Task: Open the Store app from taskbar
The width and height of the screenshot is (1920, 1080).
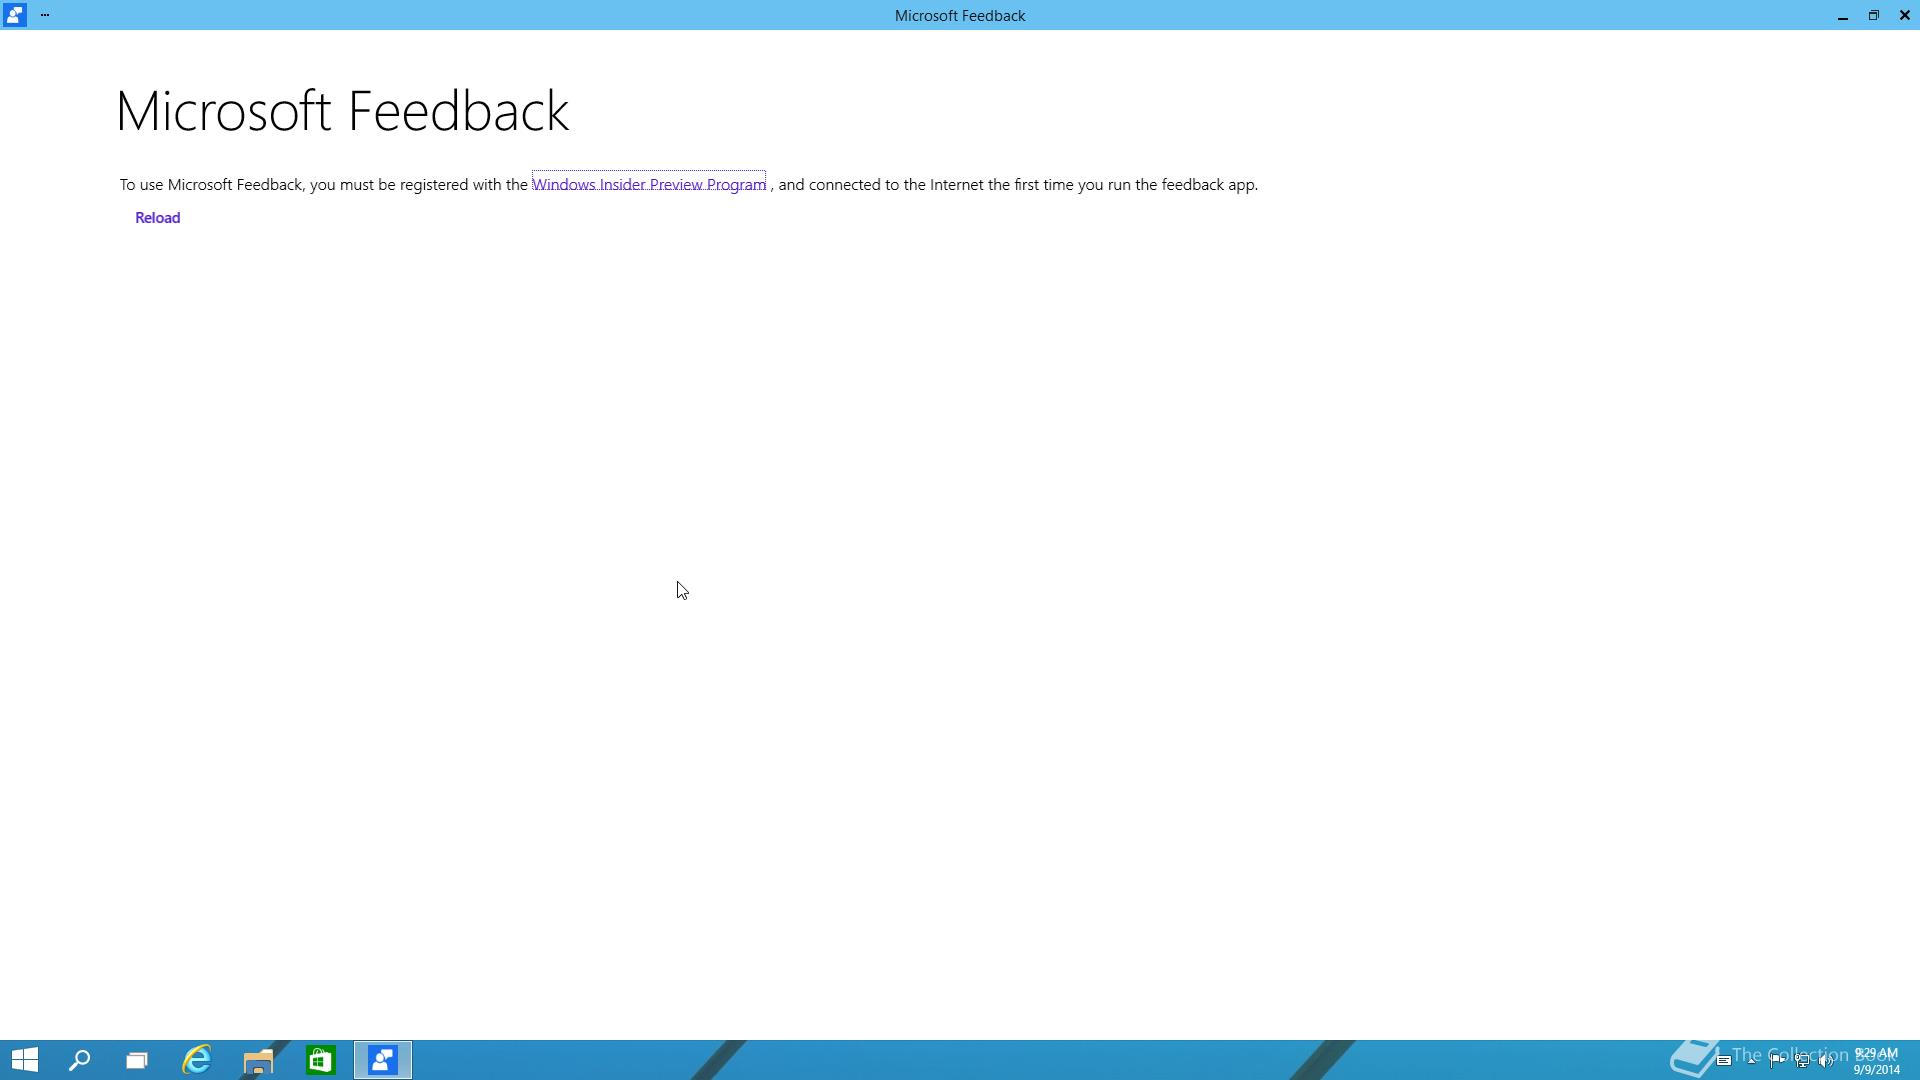Action: 320,1060
